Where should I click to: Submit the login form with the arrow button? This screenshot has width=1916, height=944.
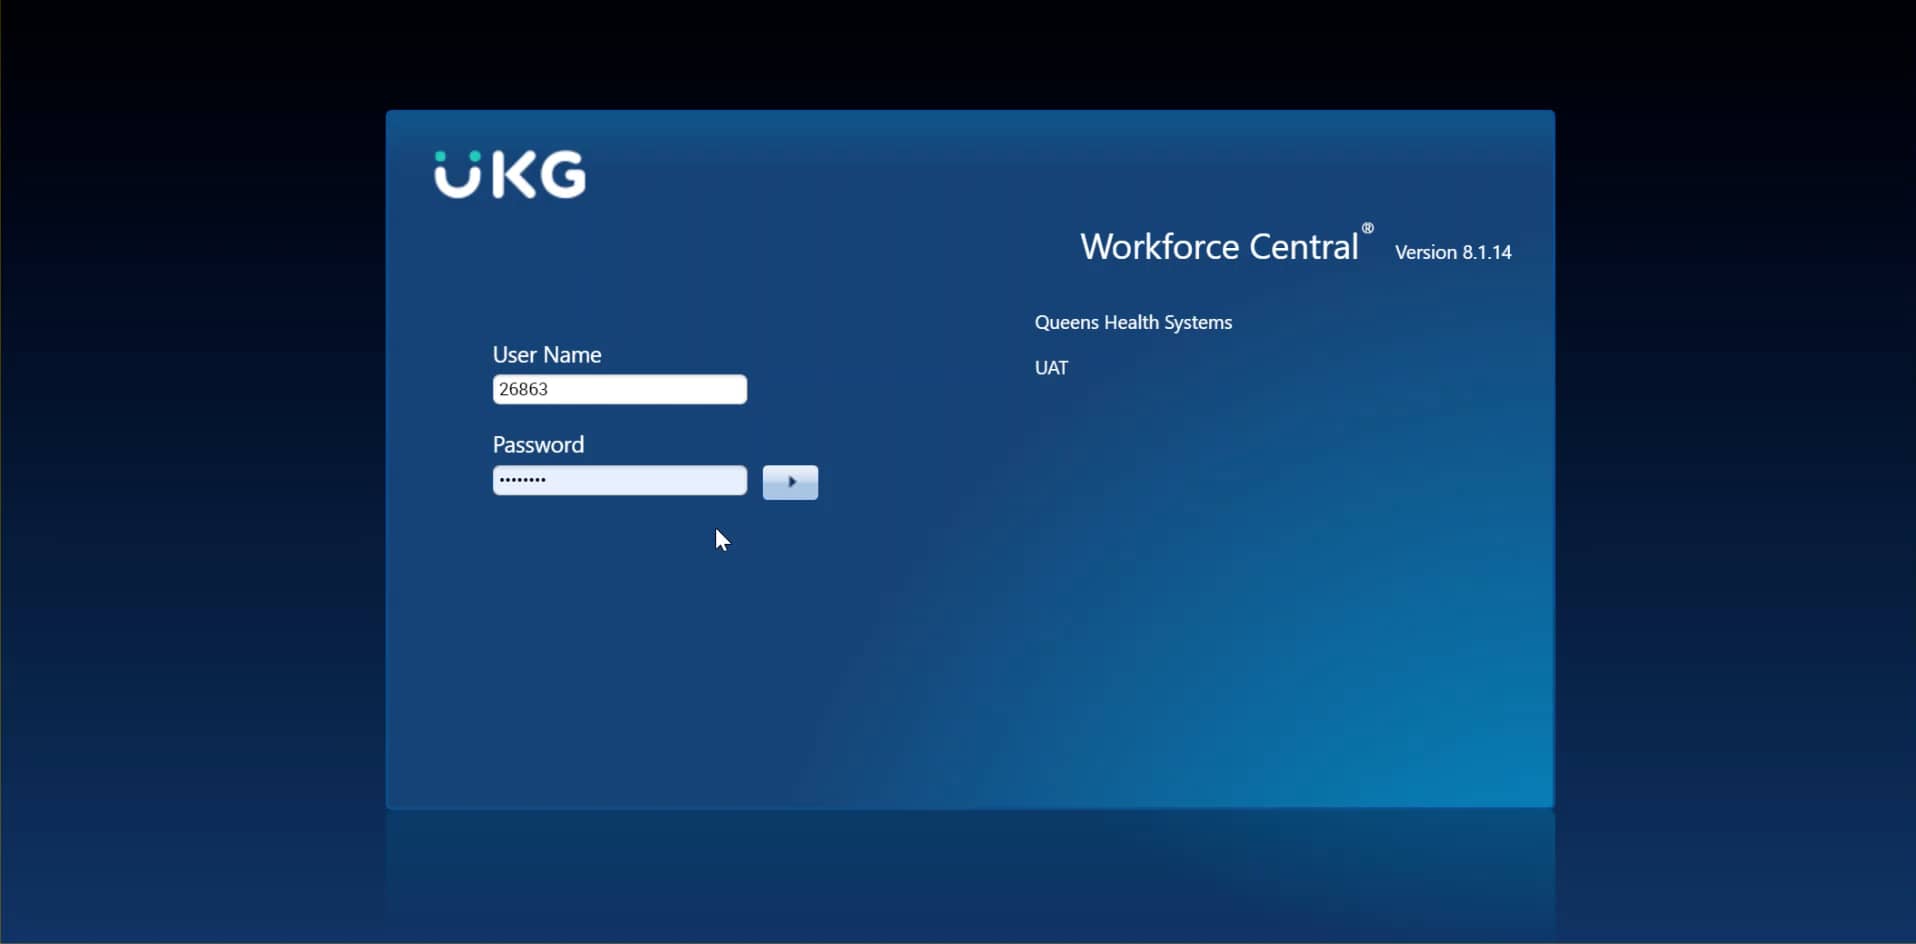tap(790, 482)
